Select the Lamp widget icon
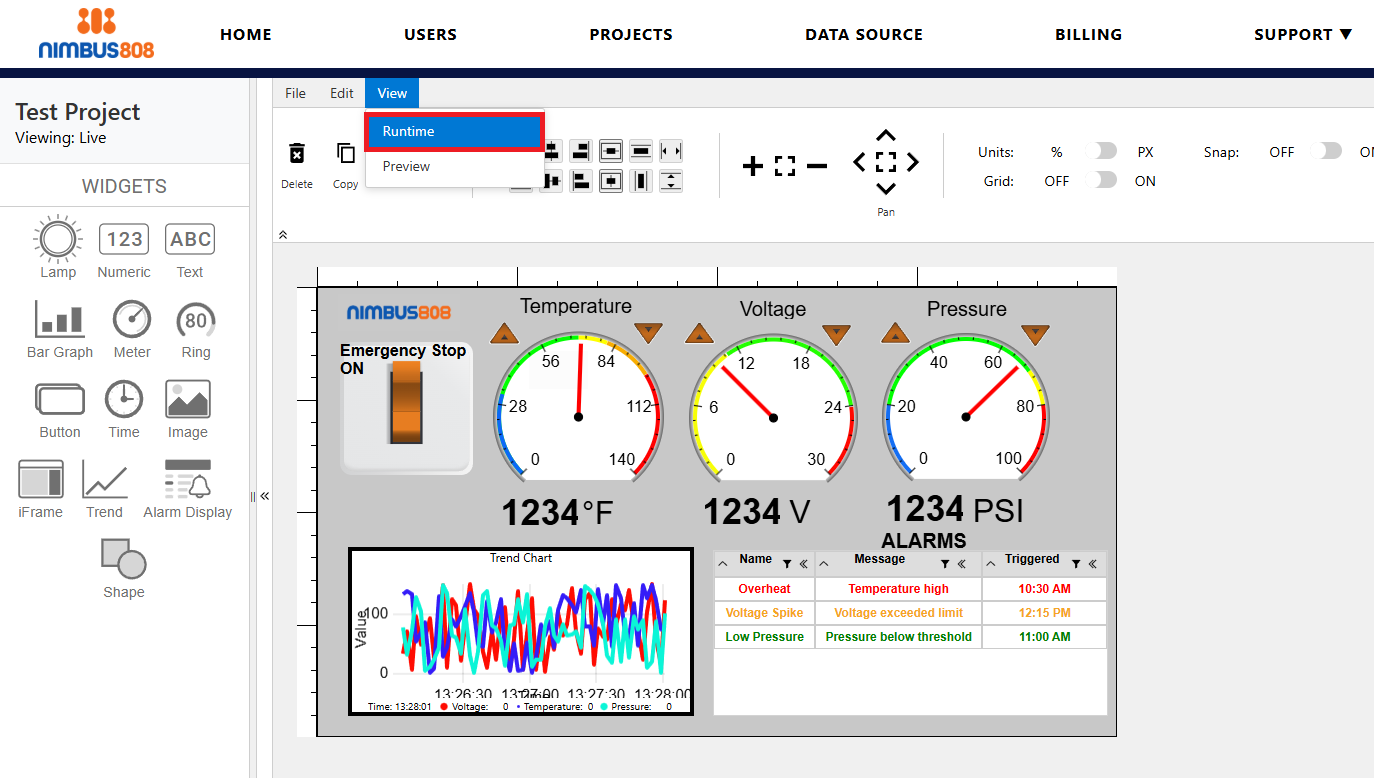This screenshot has width=1374, height=778. (58, 240)
